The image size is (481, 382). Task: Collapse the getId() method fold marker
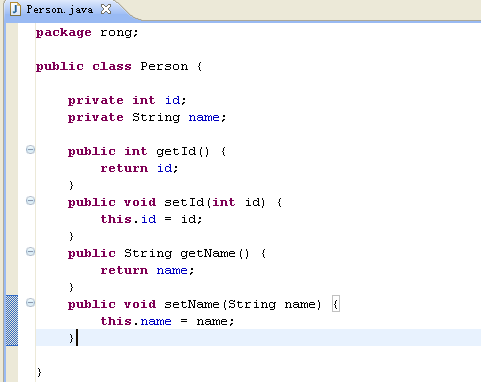30,150
